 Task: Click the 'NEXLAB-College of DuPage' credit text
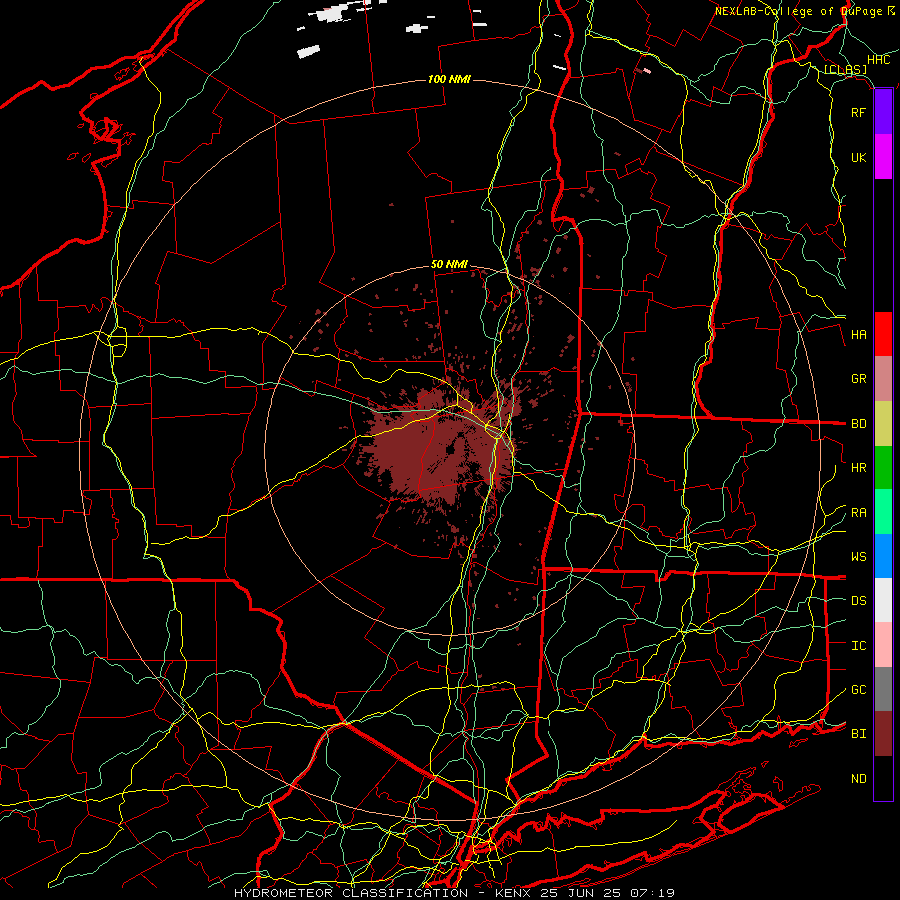coord(798,11)
